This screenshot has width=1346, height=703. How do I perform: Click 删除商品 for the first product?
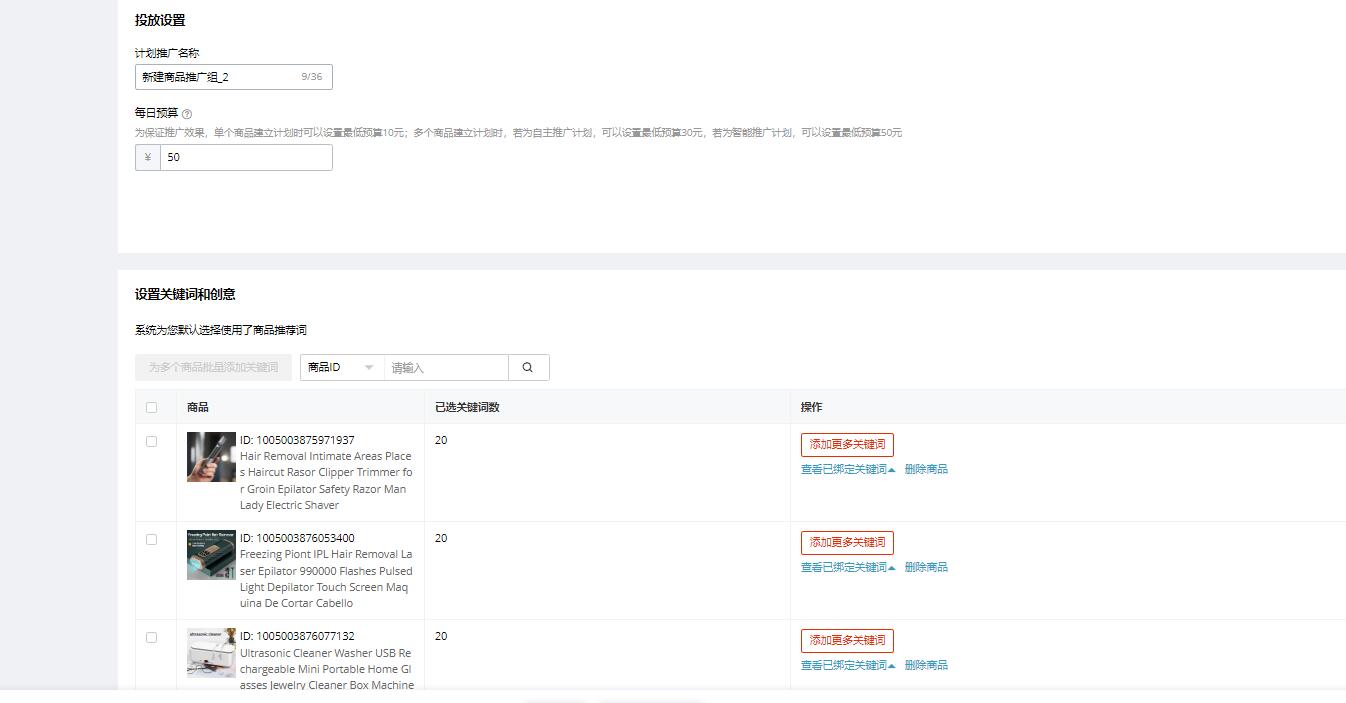[926, 468]
